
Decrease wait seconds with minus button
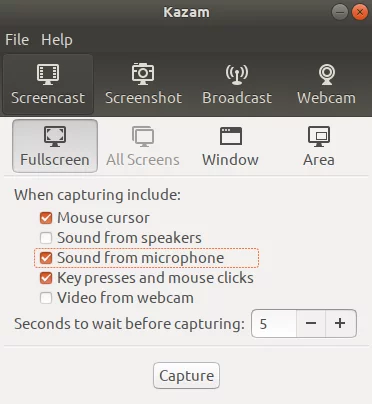click(x=311, y=323)
